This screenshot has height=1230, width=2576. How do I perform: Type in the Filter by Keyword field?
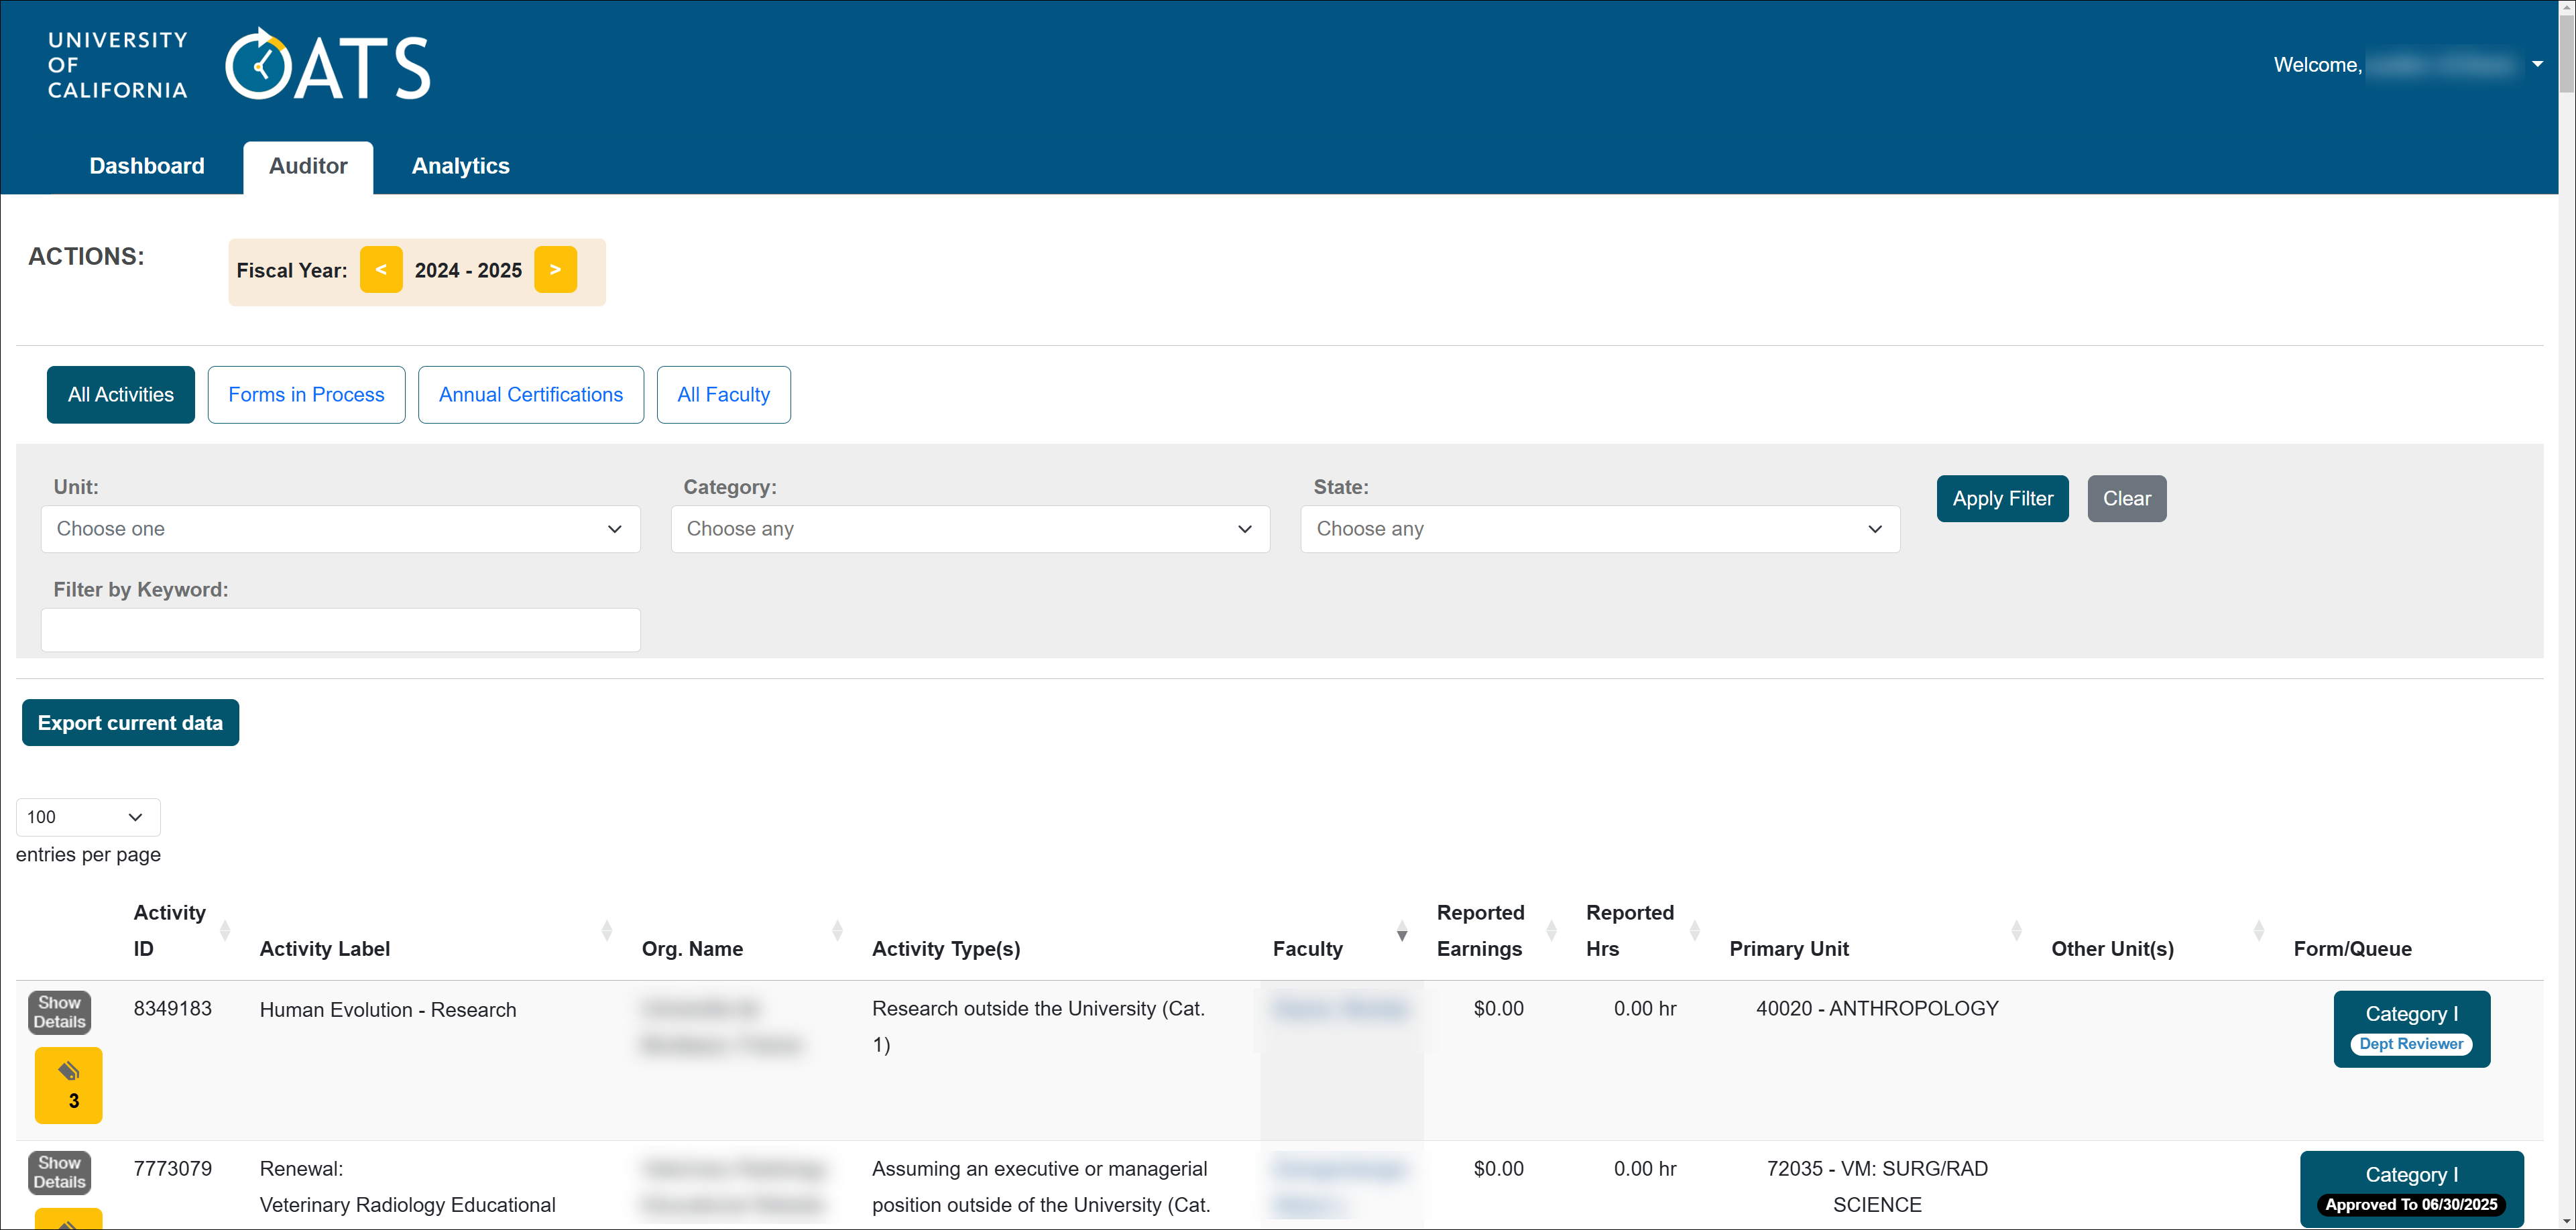[x=340, y=630]
